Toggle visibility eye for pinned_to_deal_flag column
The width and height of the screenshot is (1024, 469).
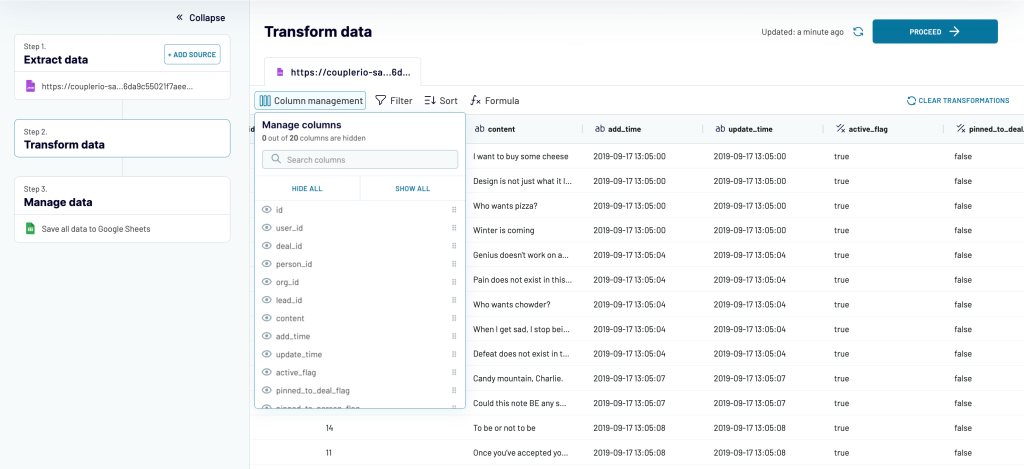(266, 390)
